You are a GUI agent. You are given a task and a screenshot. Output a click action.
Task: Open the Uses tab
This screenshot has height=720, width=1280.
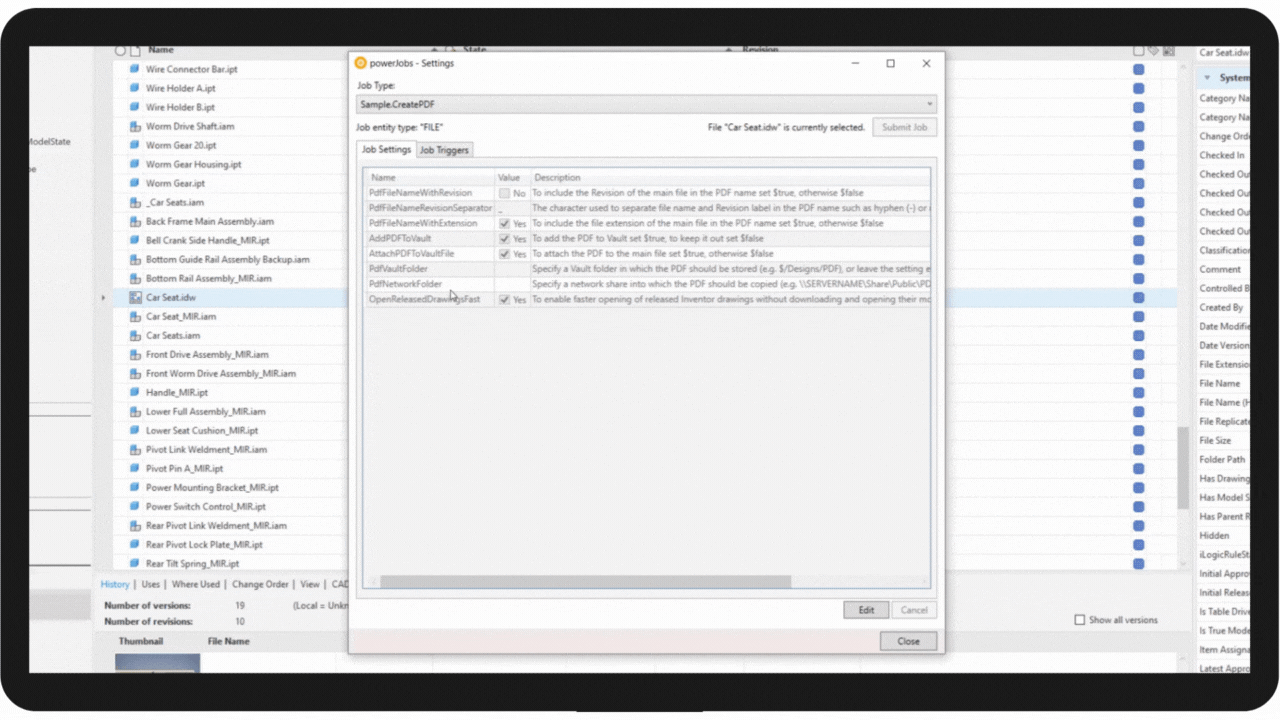[150, 584]
